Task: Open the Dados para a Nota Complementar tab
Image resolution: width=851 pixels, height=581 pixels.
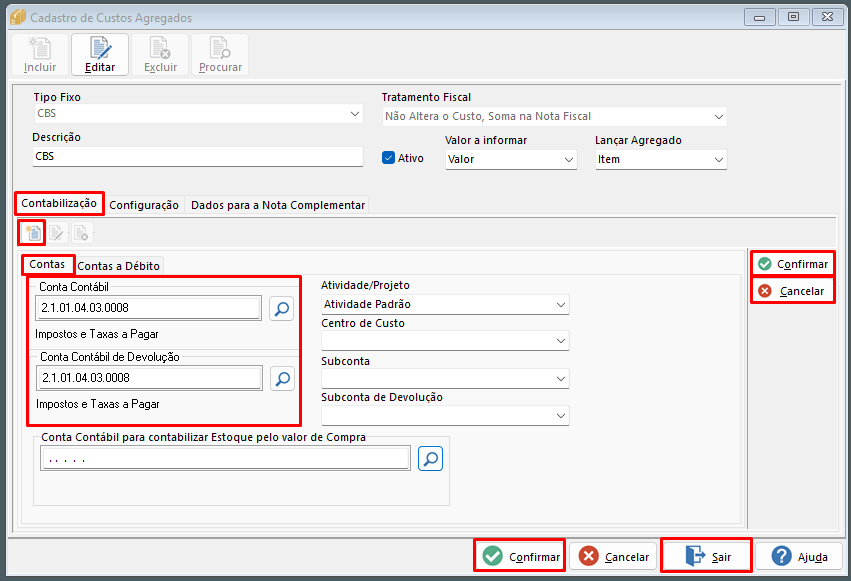Action: click(277, 205)
